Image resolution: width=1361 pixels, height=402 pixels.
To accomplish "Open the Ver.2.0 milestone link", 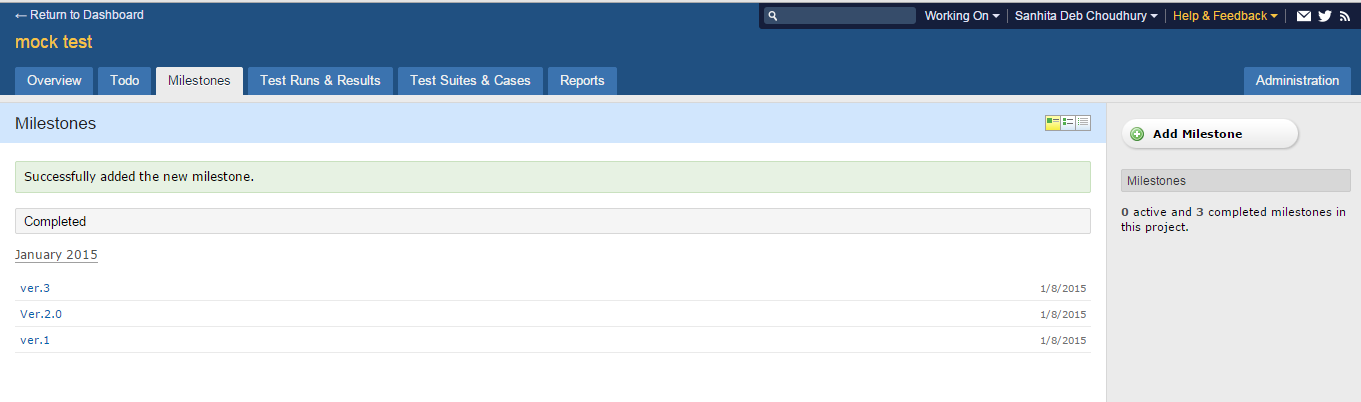I will click(x=41, y=314).
